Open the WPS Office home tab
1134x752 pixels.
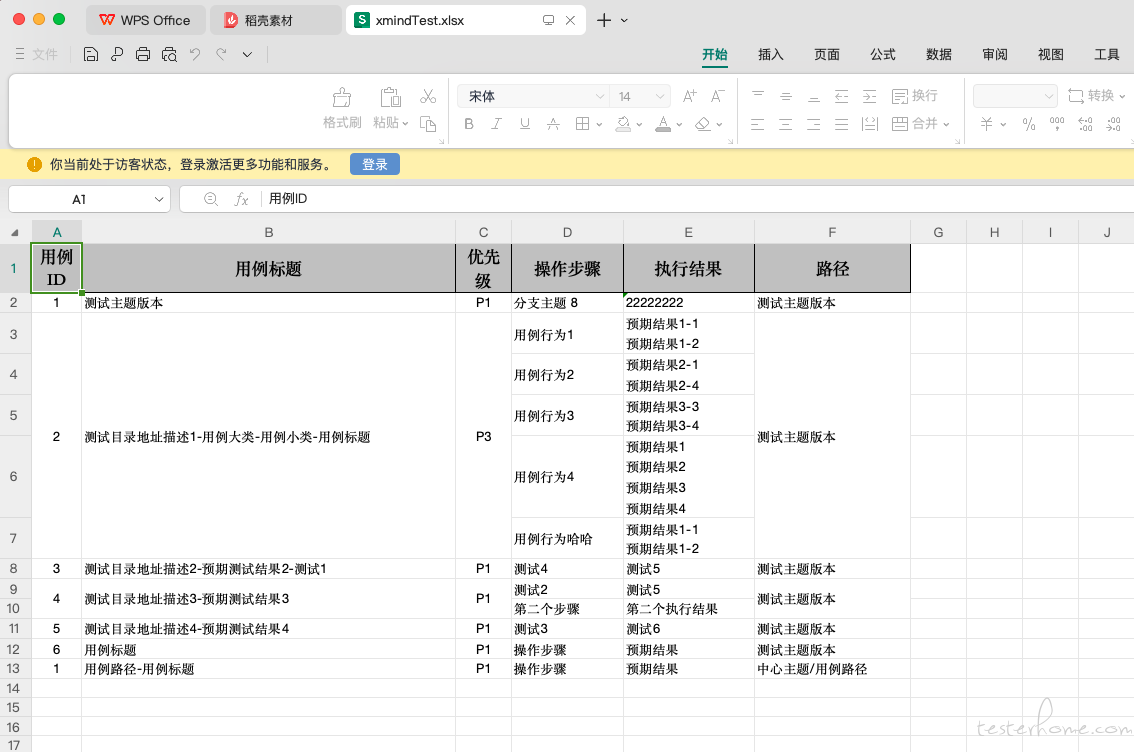(x=145, y=20)
